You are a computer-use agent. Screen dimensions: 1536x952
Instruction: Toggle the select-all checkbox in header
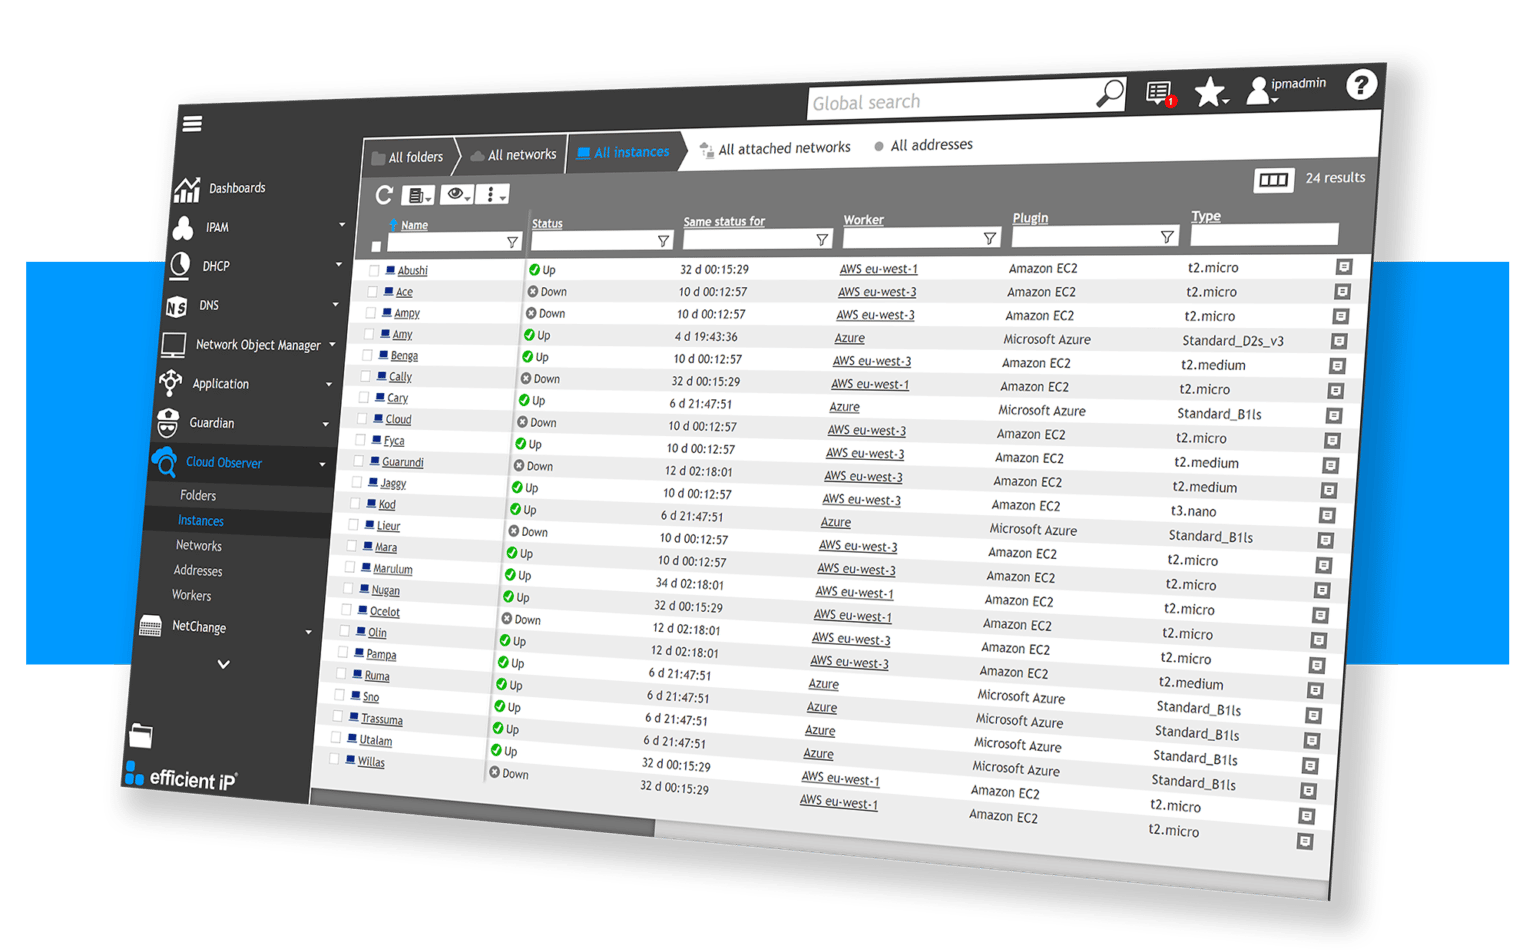pyautogui.click(x=376, y=246)
